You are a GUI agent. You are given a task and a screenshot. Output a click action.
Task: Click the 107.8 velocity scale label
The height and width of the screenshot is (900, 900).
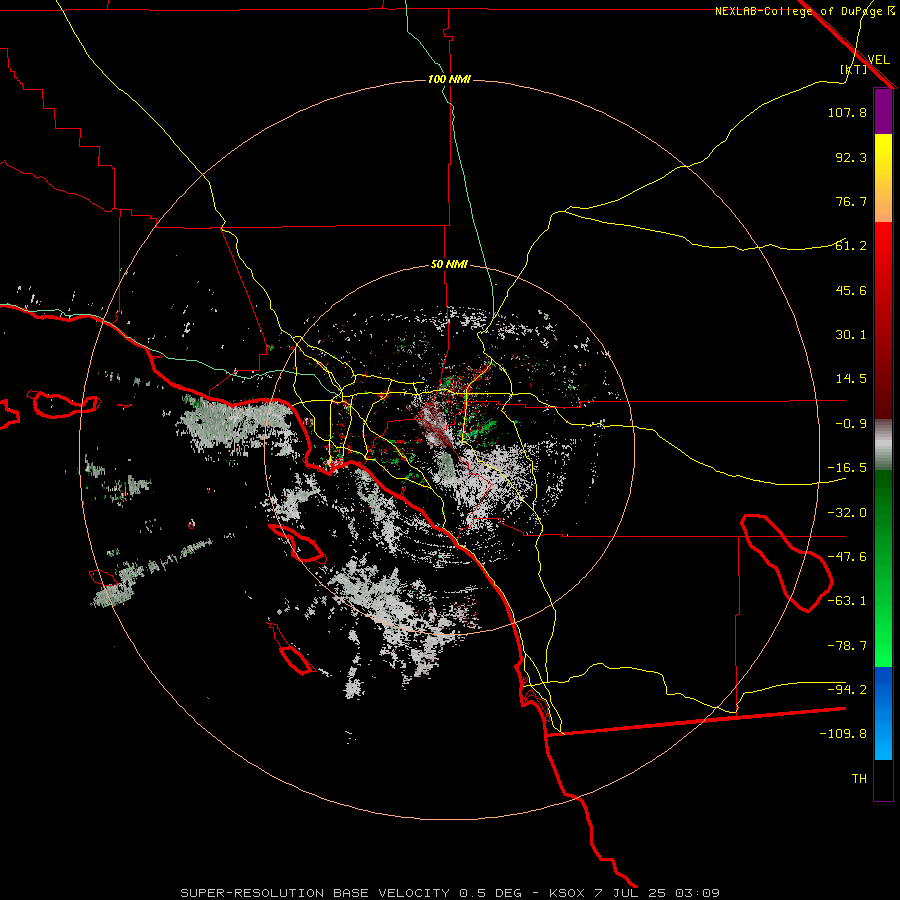pos(847,112)
